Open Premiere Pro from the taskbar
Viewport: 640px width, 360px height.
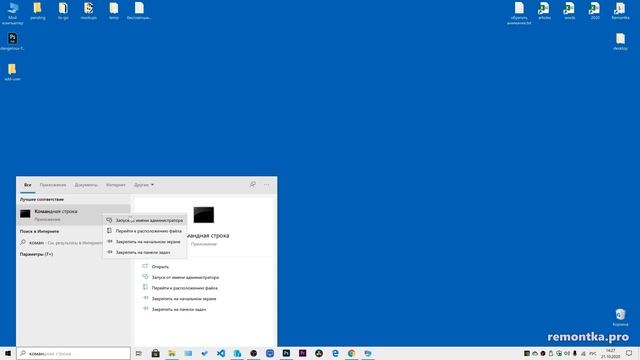tap(302, 353)
